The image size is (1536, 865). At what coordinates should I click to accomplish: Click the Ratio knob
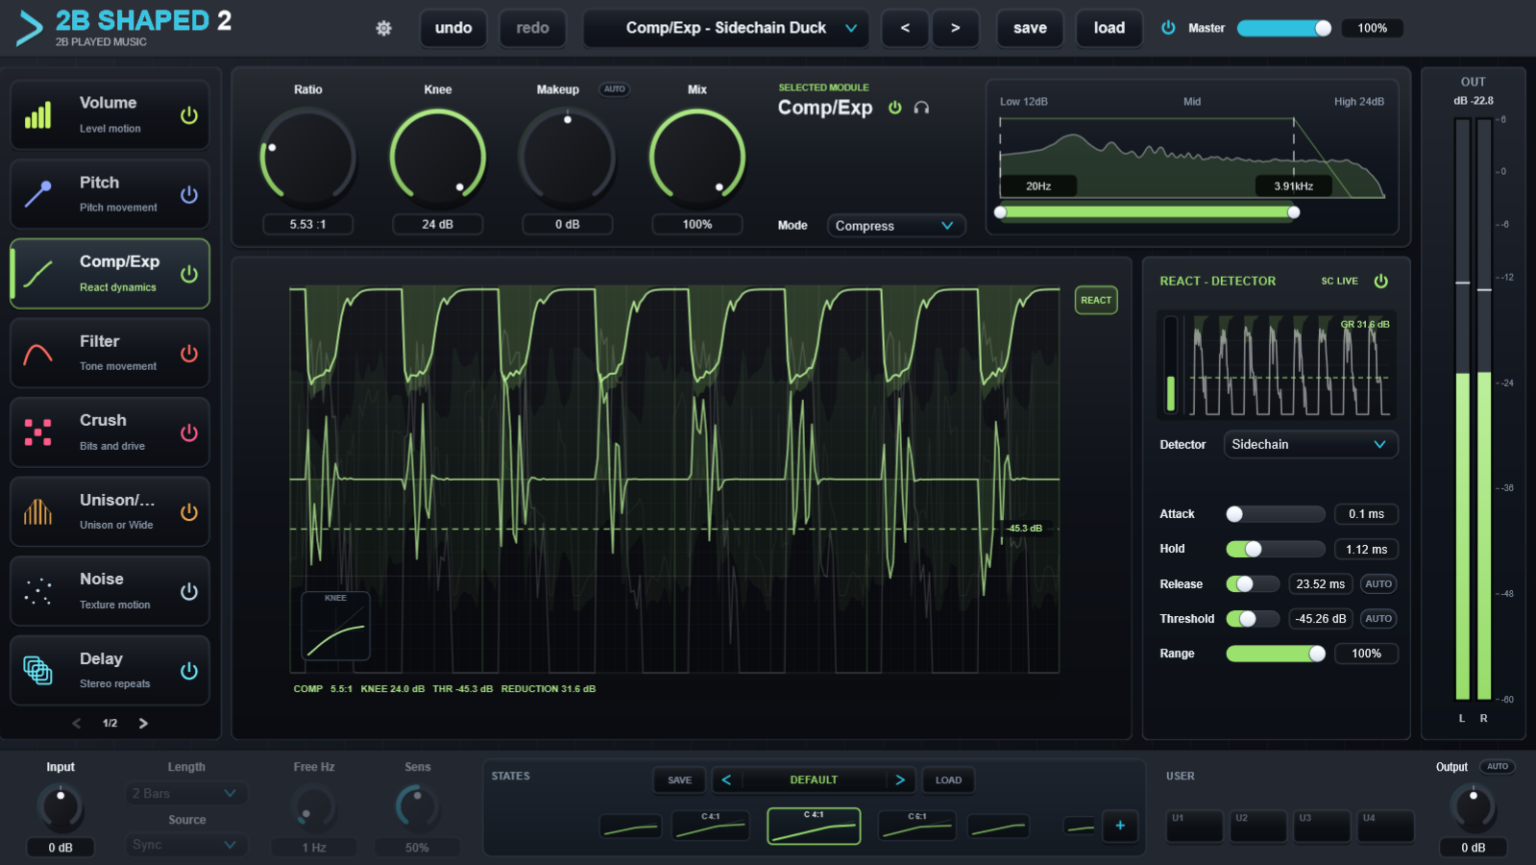point(308,158)
